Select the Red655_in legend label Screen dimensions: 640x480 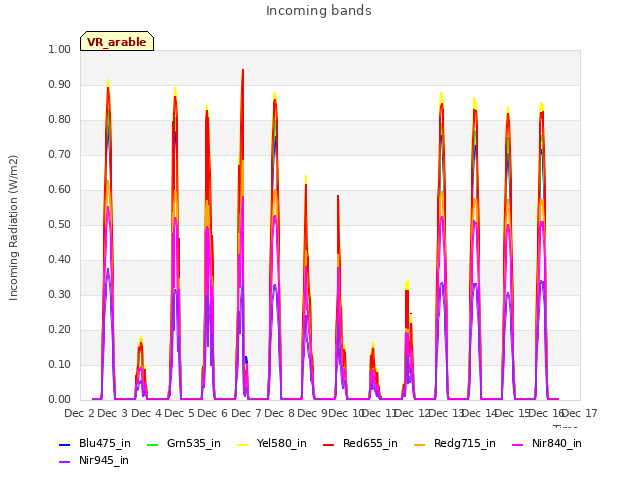(370, 443)
